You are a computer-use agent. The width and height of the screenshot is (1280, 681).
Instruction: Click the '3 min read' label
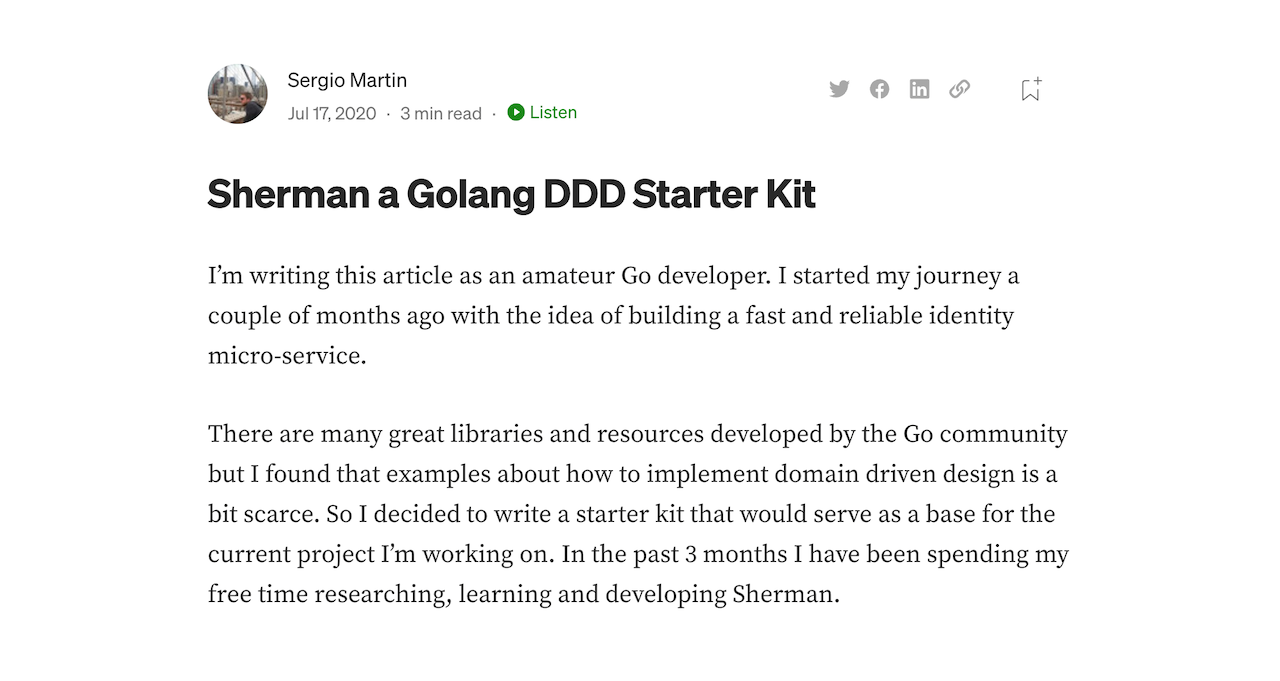coord(441,113)
